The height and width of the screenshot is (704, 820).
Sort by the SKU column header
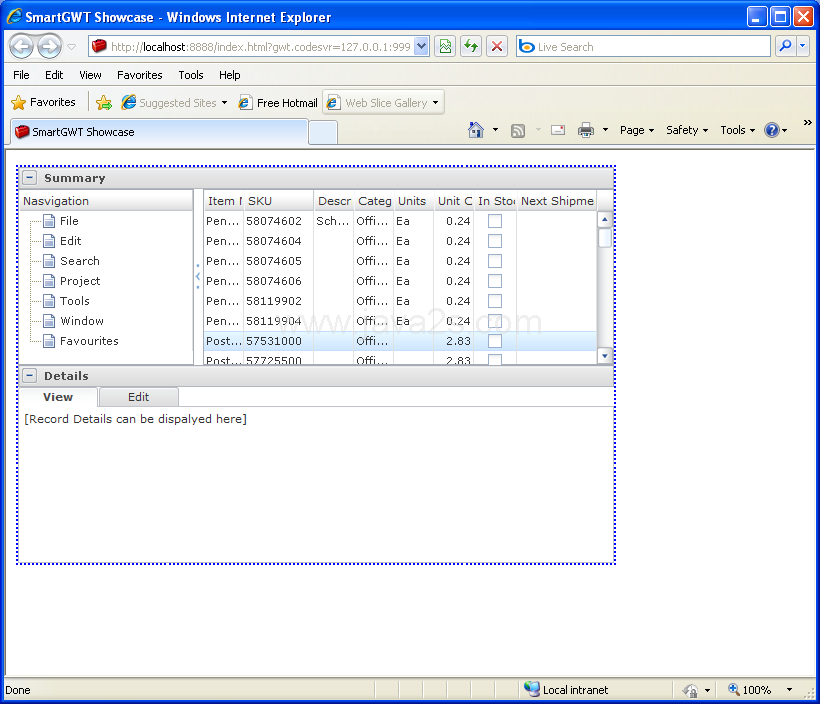(279, 201)
